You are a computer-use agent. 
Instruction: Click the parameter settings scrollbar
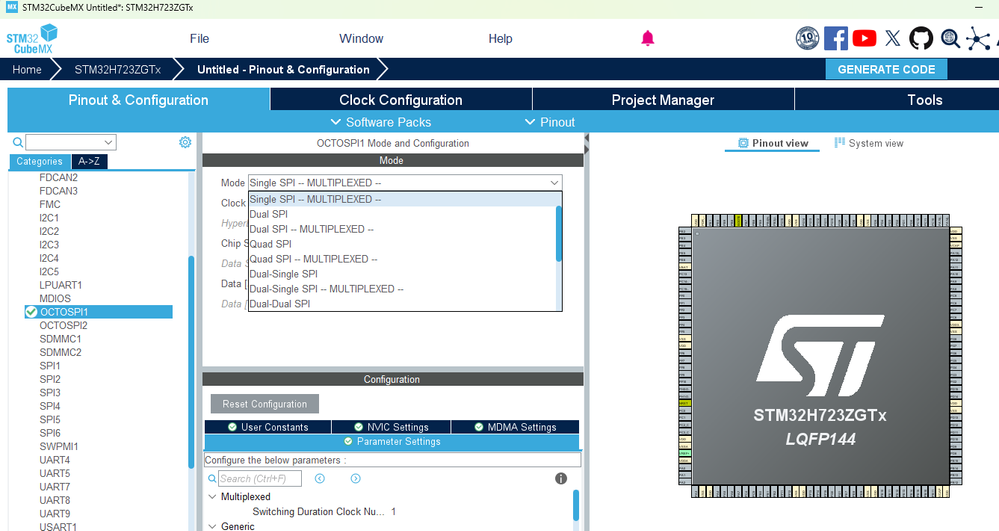click(576, 505)
